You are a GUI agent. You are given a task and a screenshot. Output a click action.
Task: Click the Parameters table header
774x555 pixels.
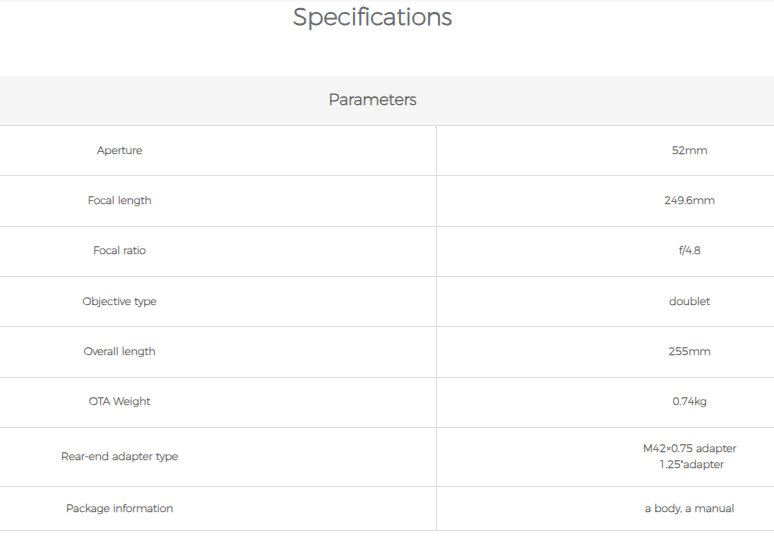pos(372,100)
